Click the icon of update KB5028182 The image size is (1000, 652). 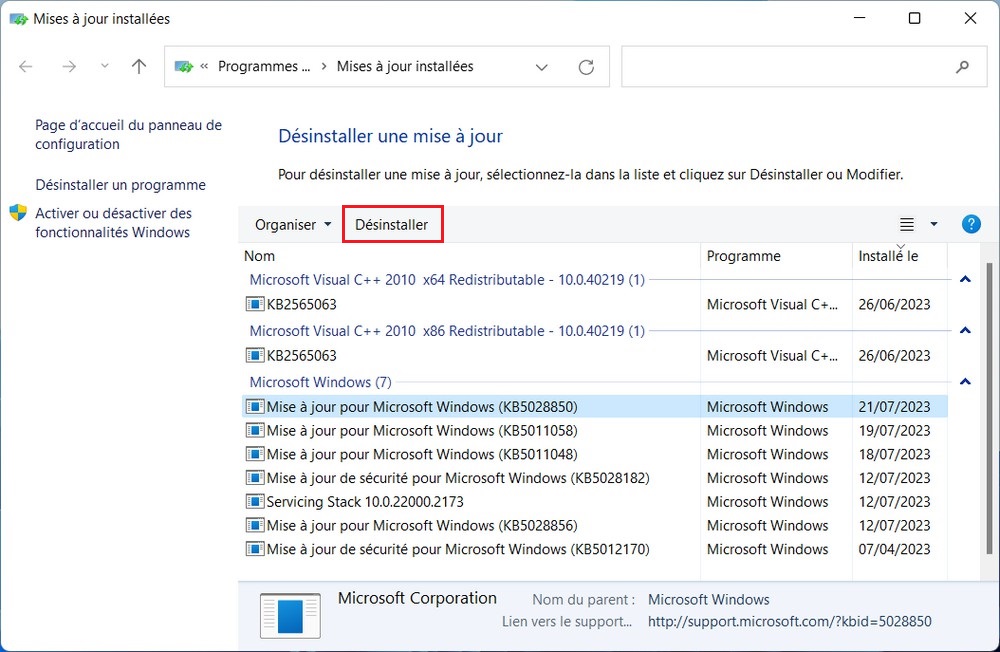255,478
